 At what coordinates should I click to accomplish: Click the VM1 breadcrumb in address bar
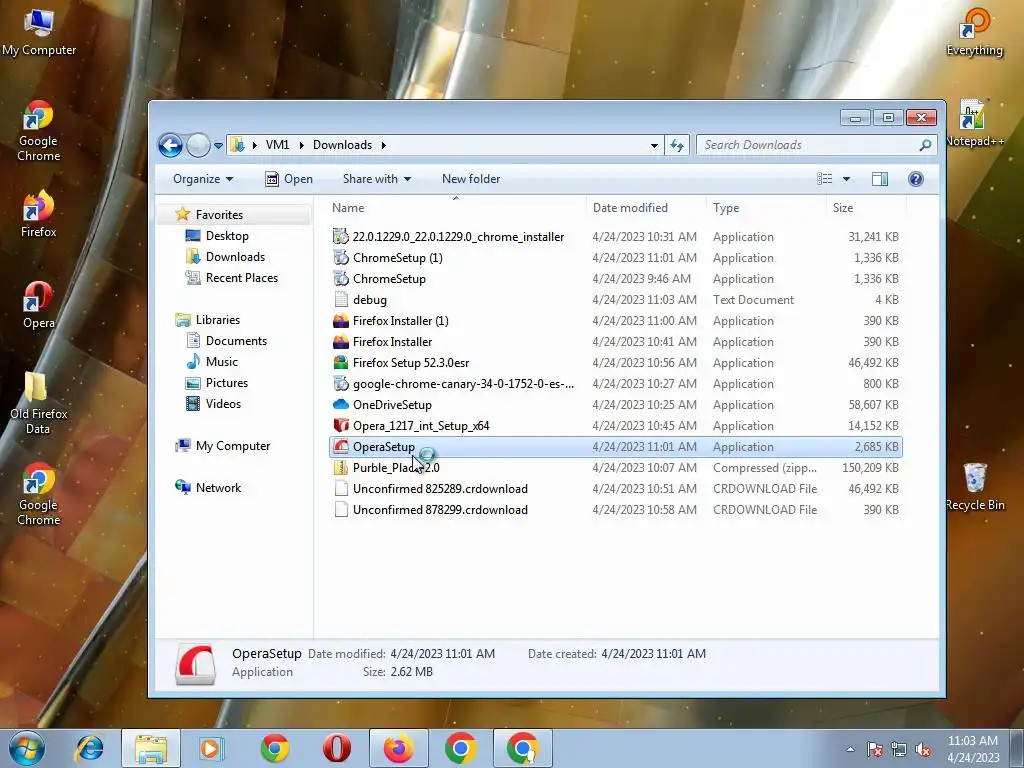[x=277, y=145]
